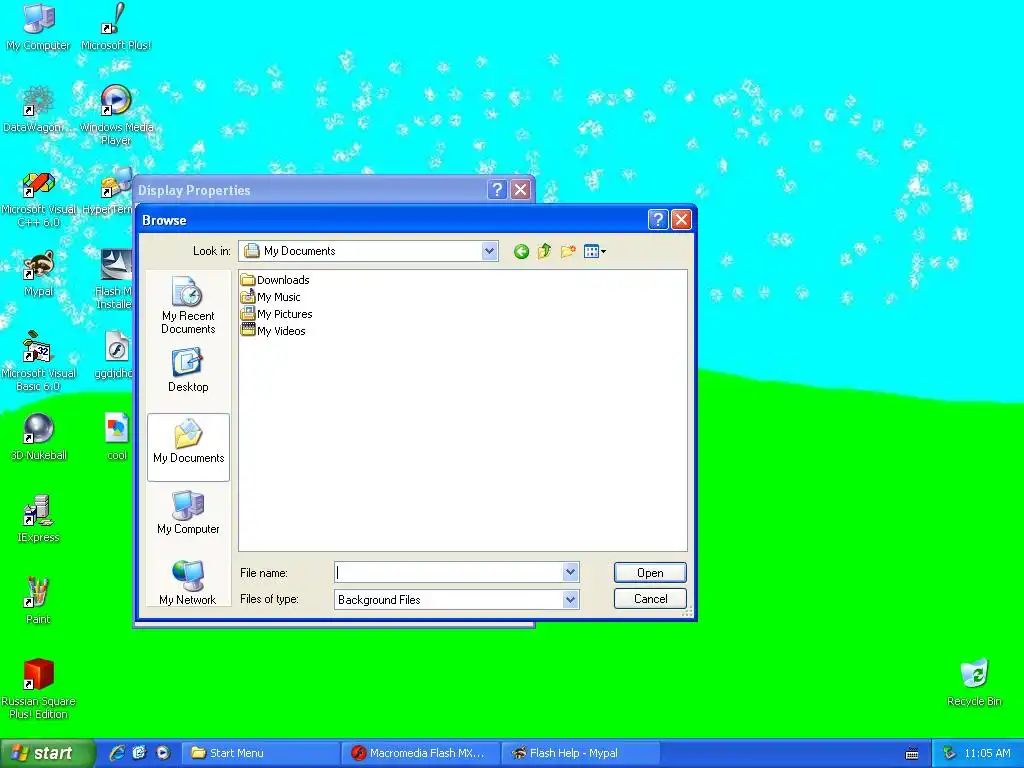Switch to Macromedia Flash MX taskbar button
The width and height of the screenshot is (1024, 768).
pos(420,753)
